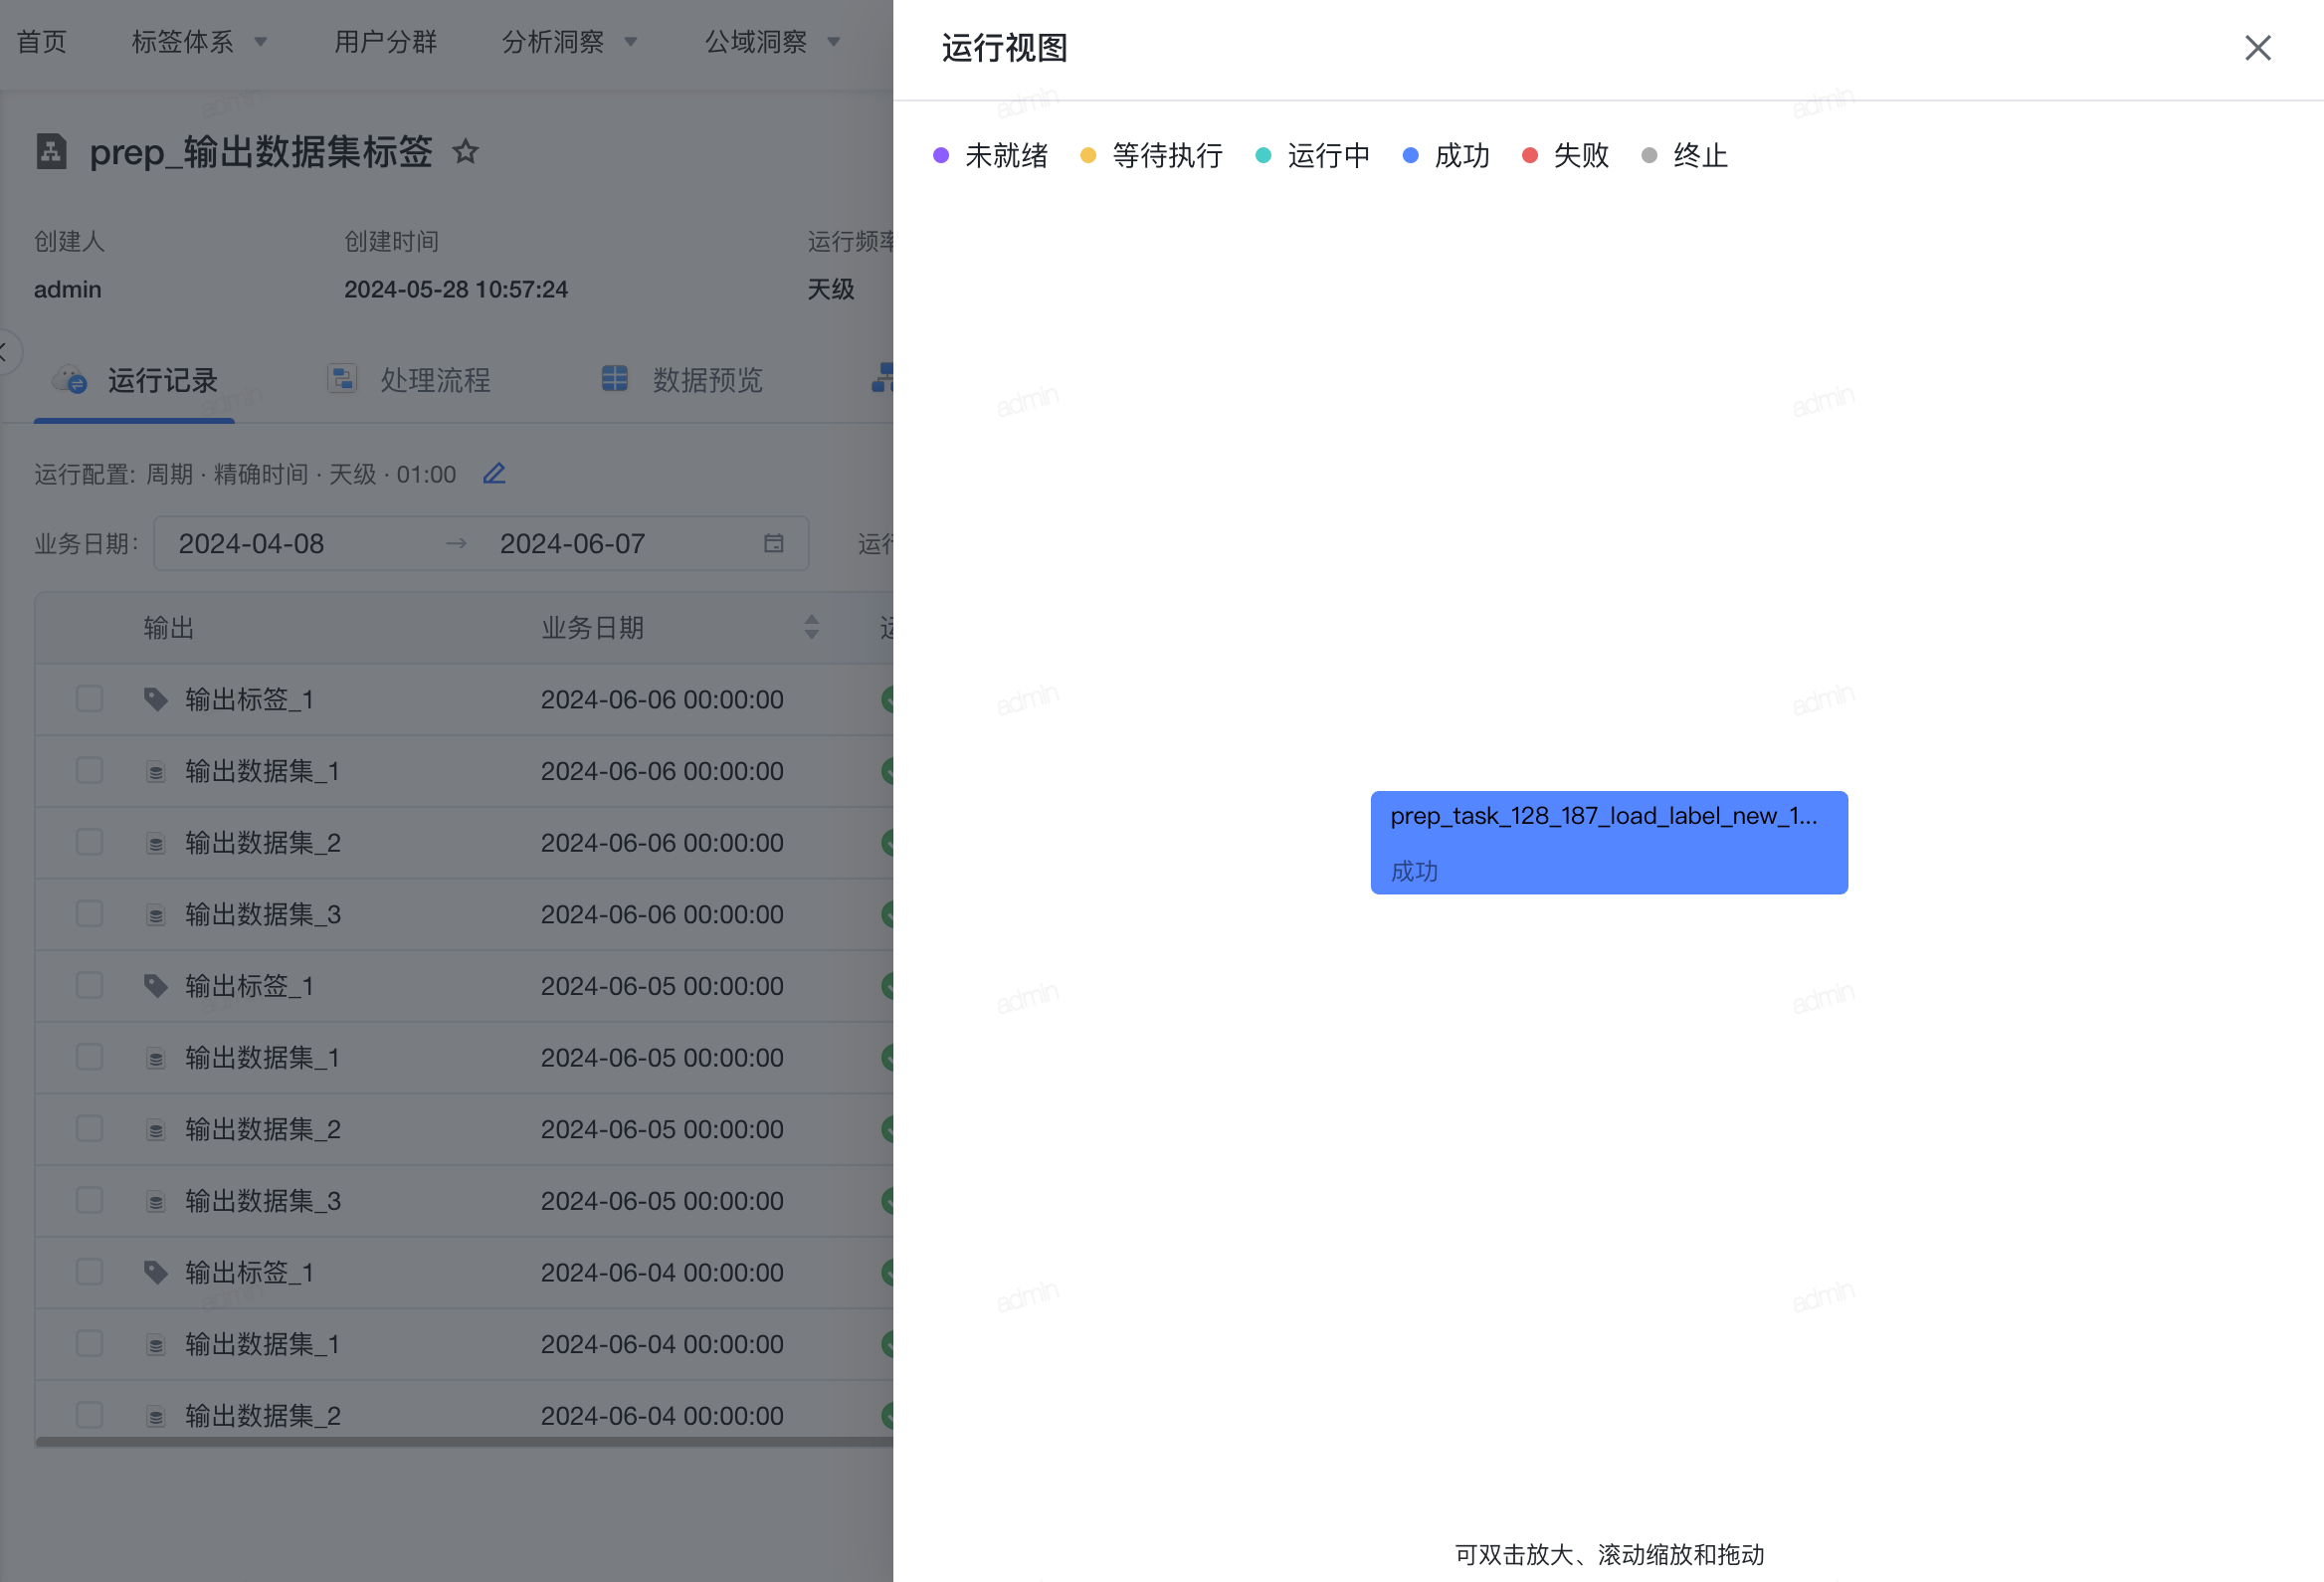
Task: Click tag icon of 输出标签_1 on 2024-06-06
Action: click(155, 699)
